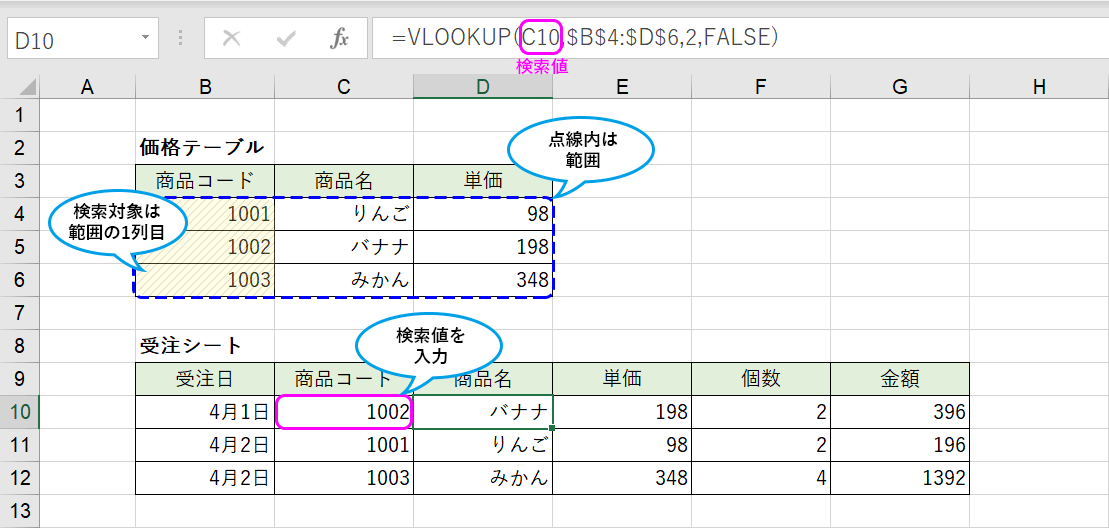This screenshot has width=1109, height=528.
Task: Click the 金額 cell showing 1392
Action: pos(899,478)
